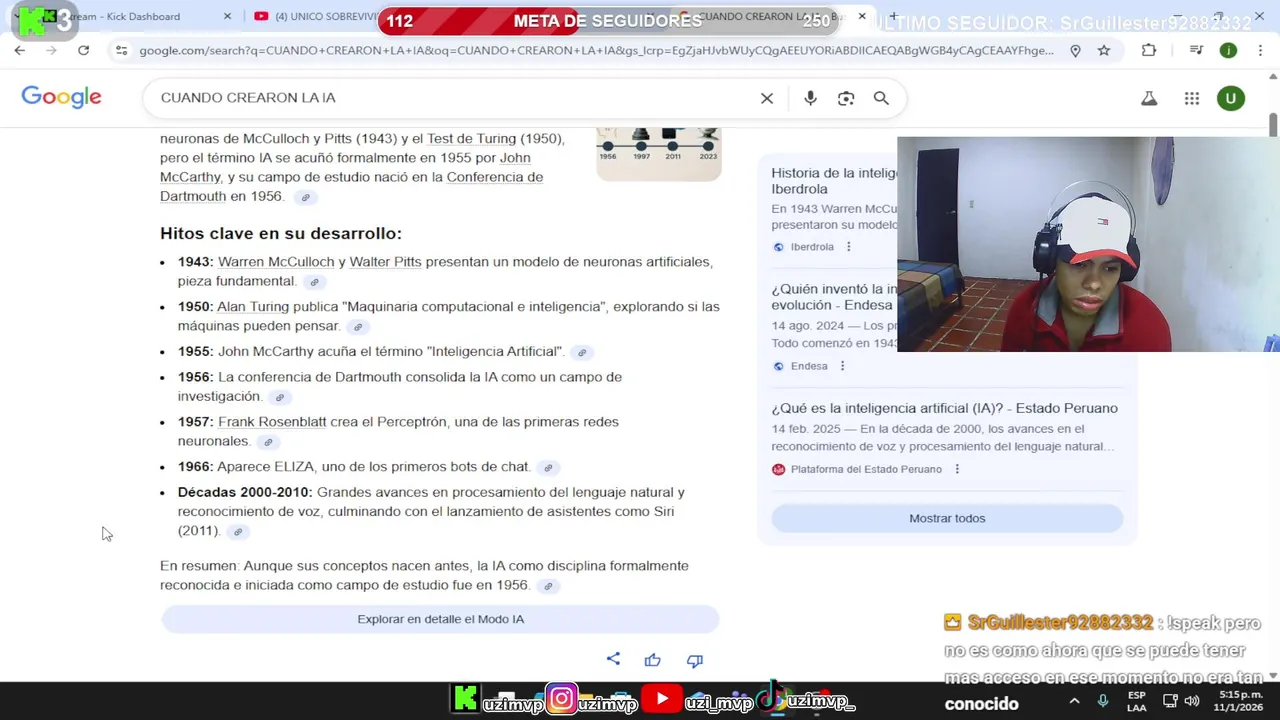Open source link icon after ELIZA bullet

[548, 467]
